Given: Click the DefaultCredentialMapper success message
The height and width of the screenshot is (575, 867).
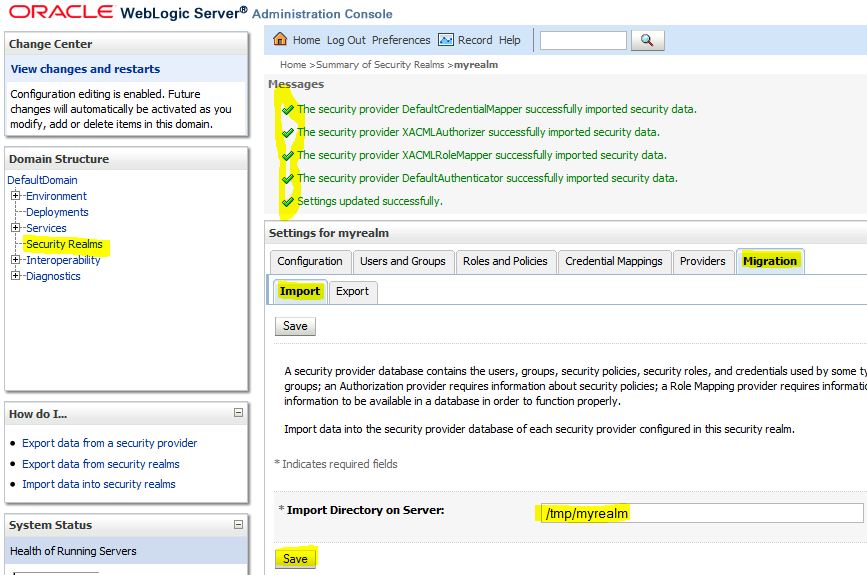Looking at the screenshot, I should (x=497, y=109).
